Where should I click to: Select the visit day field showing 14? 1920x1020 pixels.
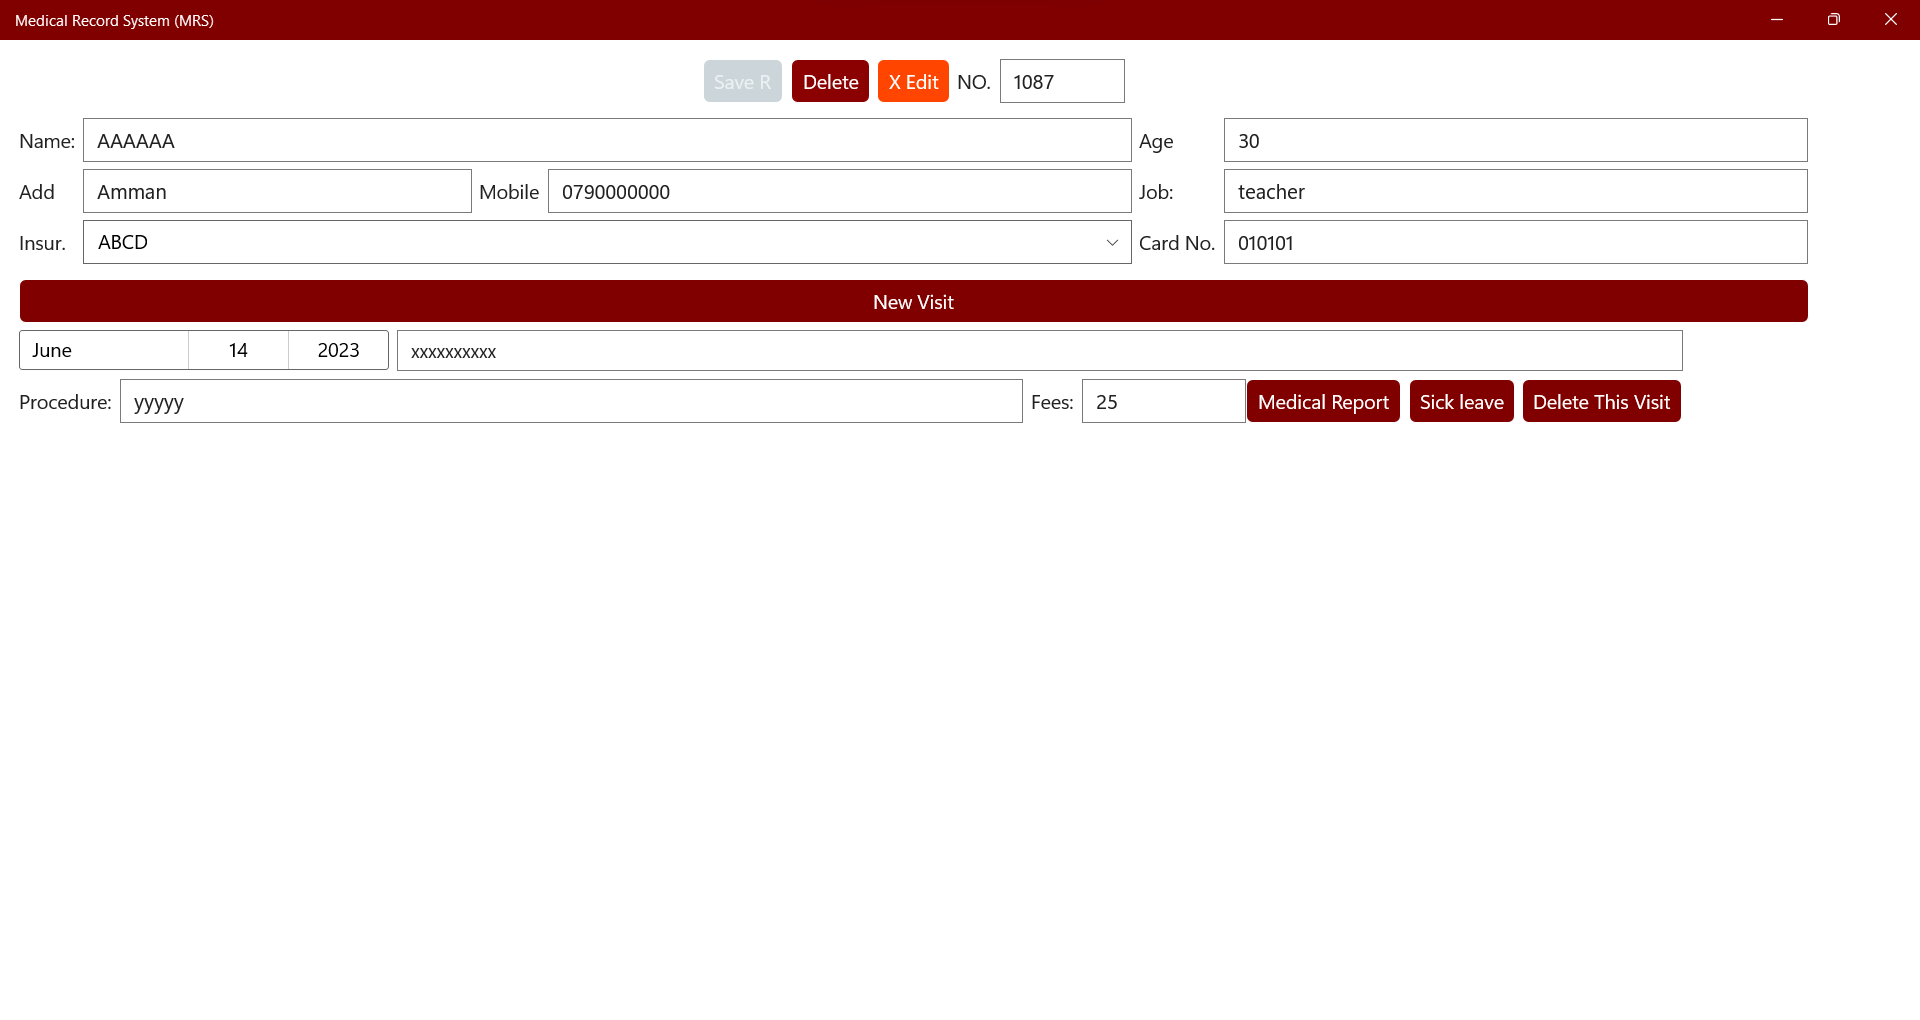pos(237,350)
